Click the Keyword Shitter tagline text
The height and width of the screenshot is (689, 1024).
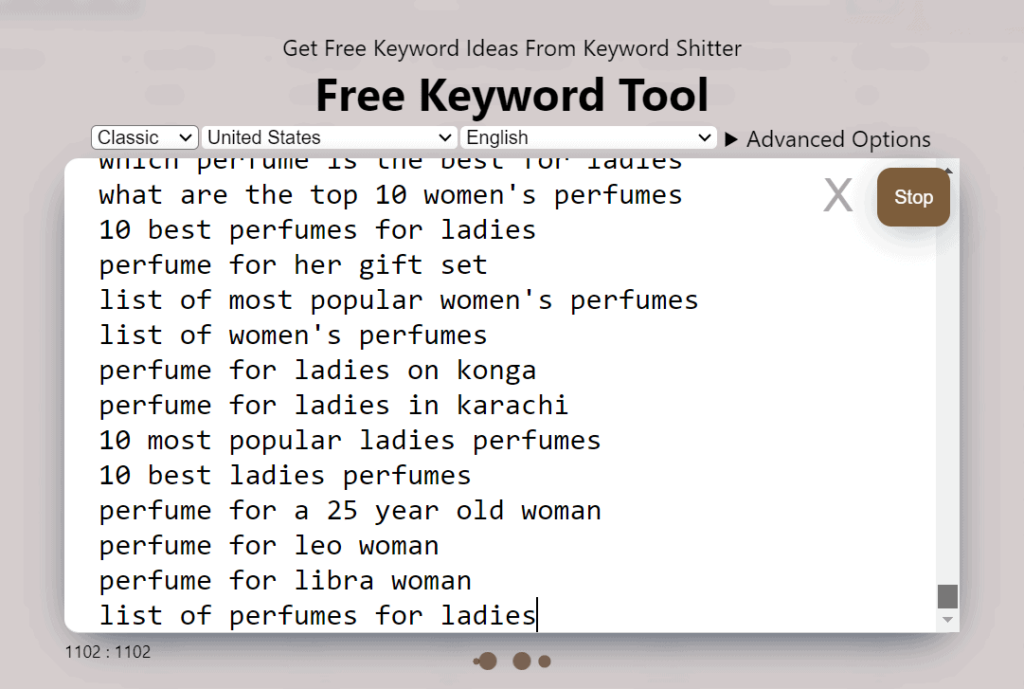click(512, 48)
